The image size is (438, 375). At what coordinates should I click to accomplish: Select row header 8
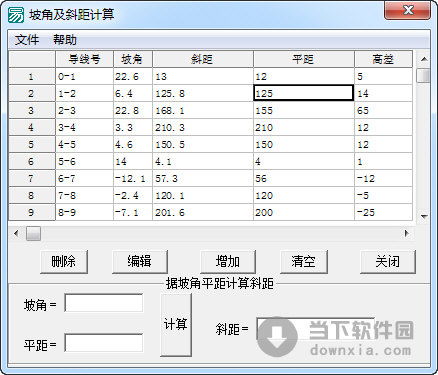click(x=32, y=196)
